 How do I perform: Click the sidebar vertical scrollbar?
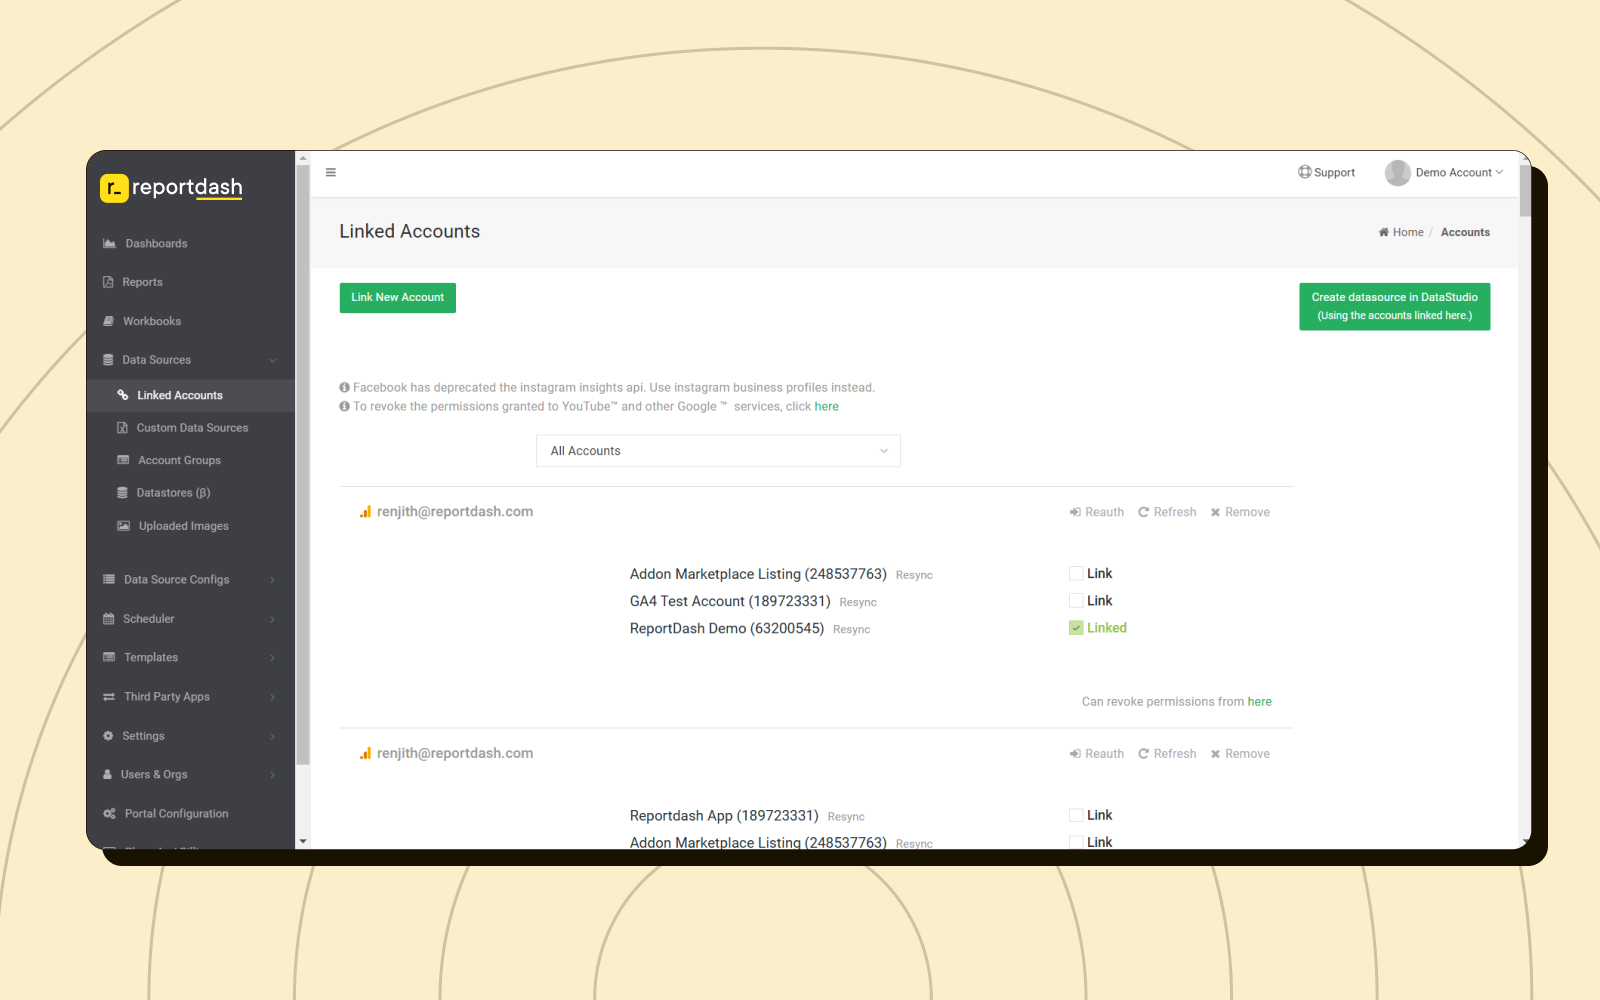(x=303, y=465)
